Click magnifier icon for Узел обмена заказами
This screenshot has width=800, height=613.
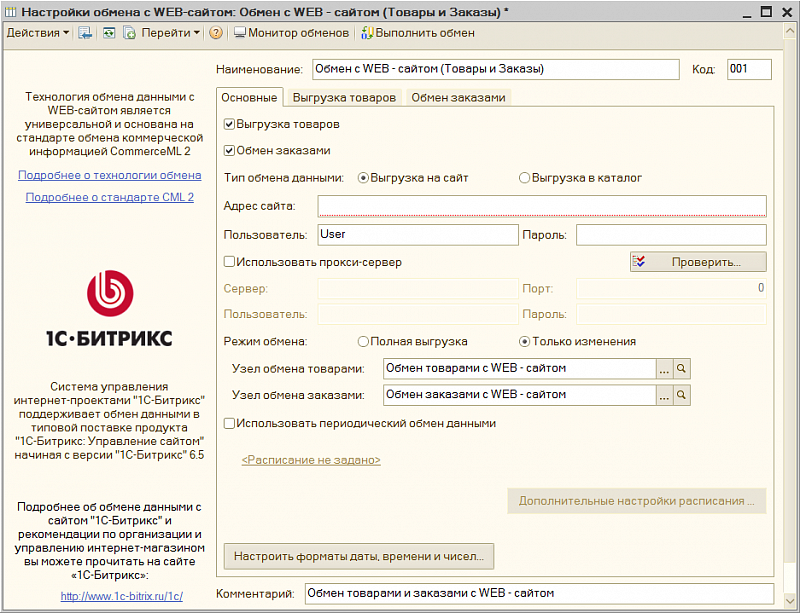click(681, 396)
